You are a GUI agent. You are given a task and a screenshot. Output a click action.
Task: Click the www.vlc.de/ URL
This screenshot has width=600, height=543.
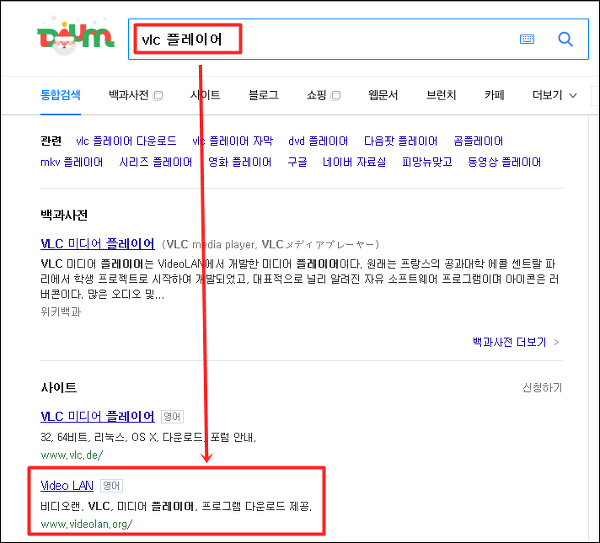[x=72, y=455]
